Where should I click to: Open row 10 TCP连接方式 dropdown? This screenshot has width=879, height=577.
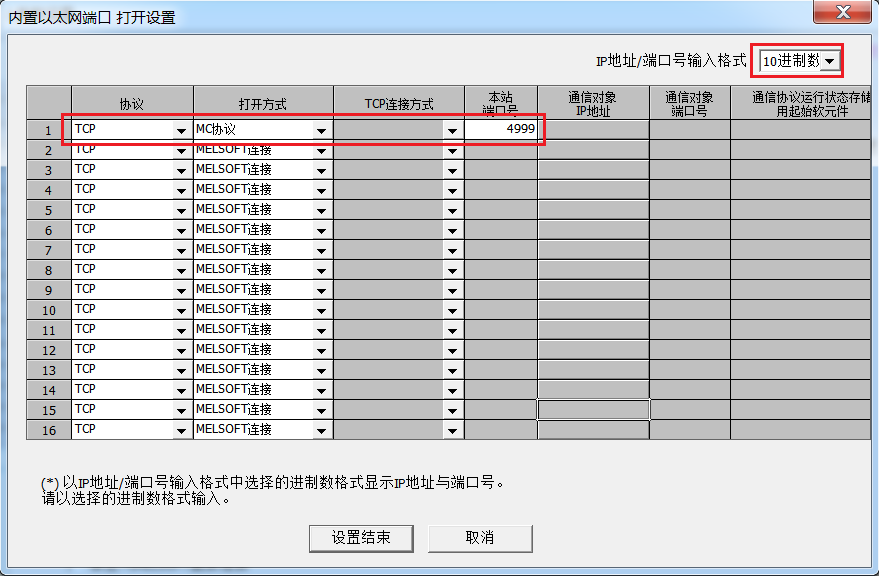pos(453,311)
